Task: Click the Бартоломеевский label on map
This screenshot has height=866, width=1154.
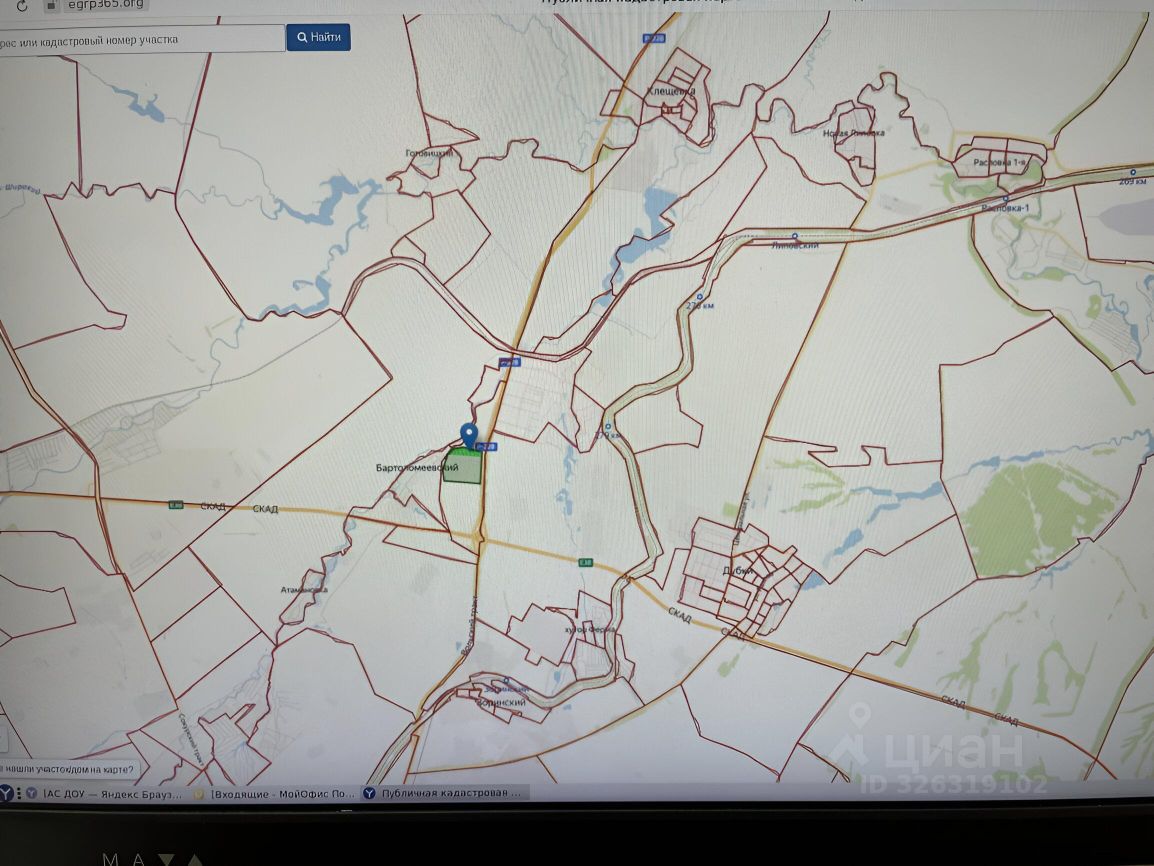Action: click(x=417, y=468)
